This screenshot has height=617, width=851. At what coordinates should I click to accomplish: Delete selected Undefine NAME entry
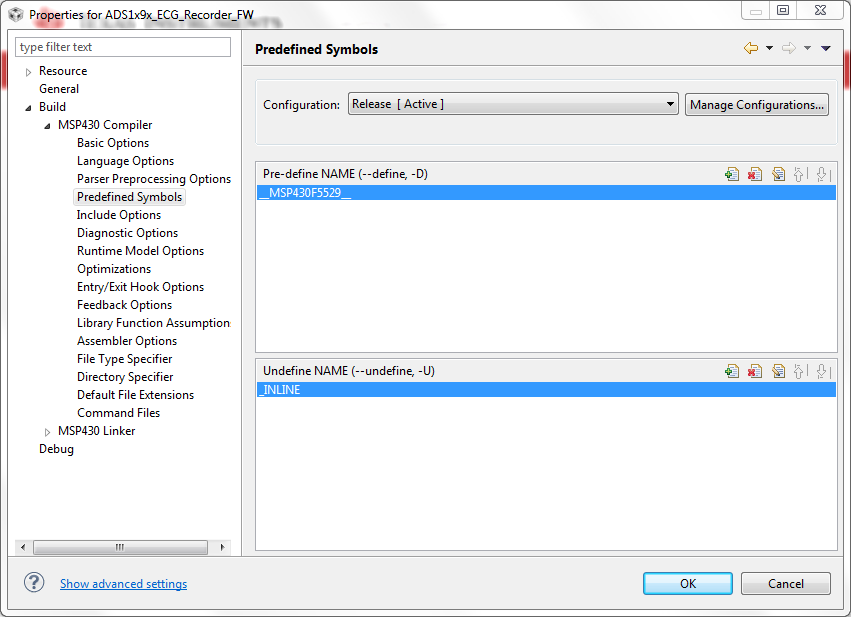(754, 371)
